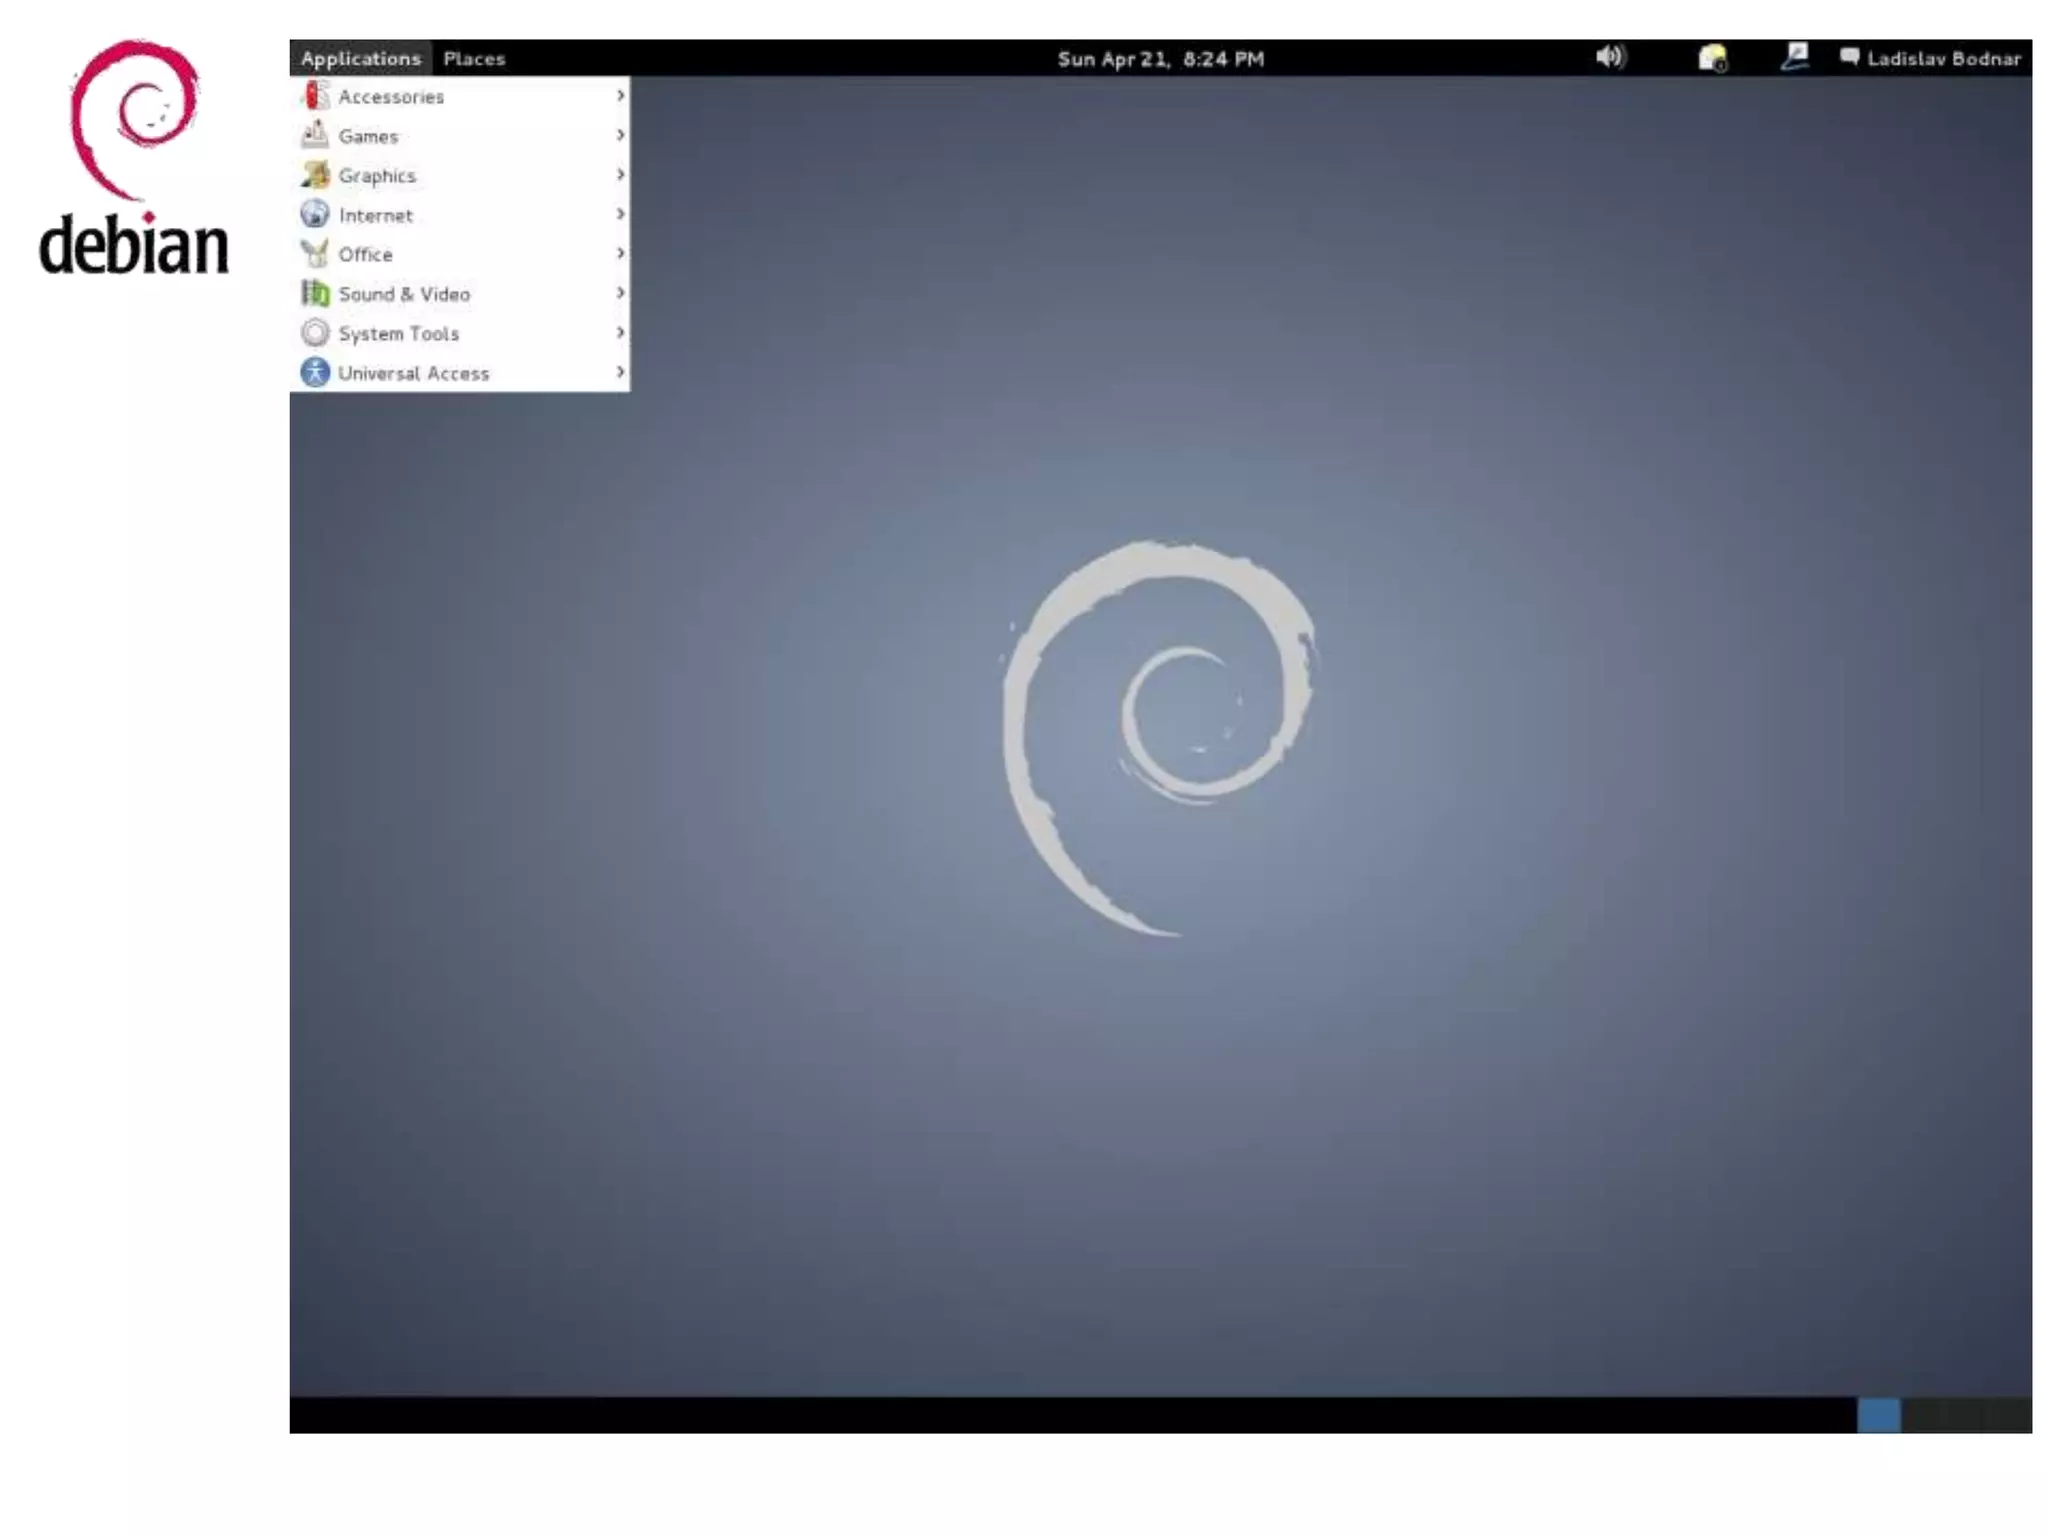Click the Universal Access icon

pyautogui.click(x=315, y=372)
